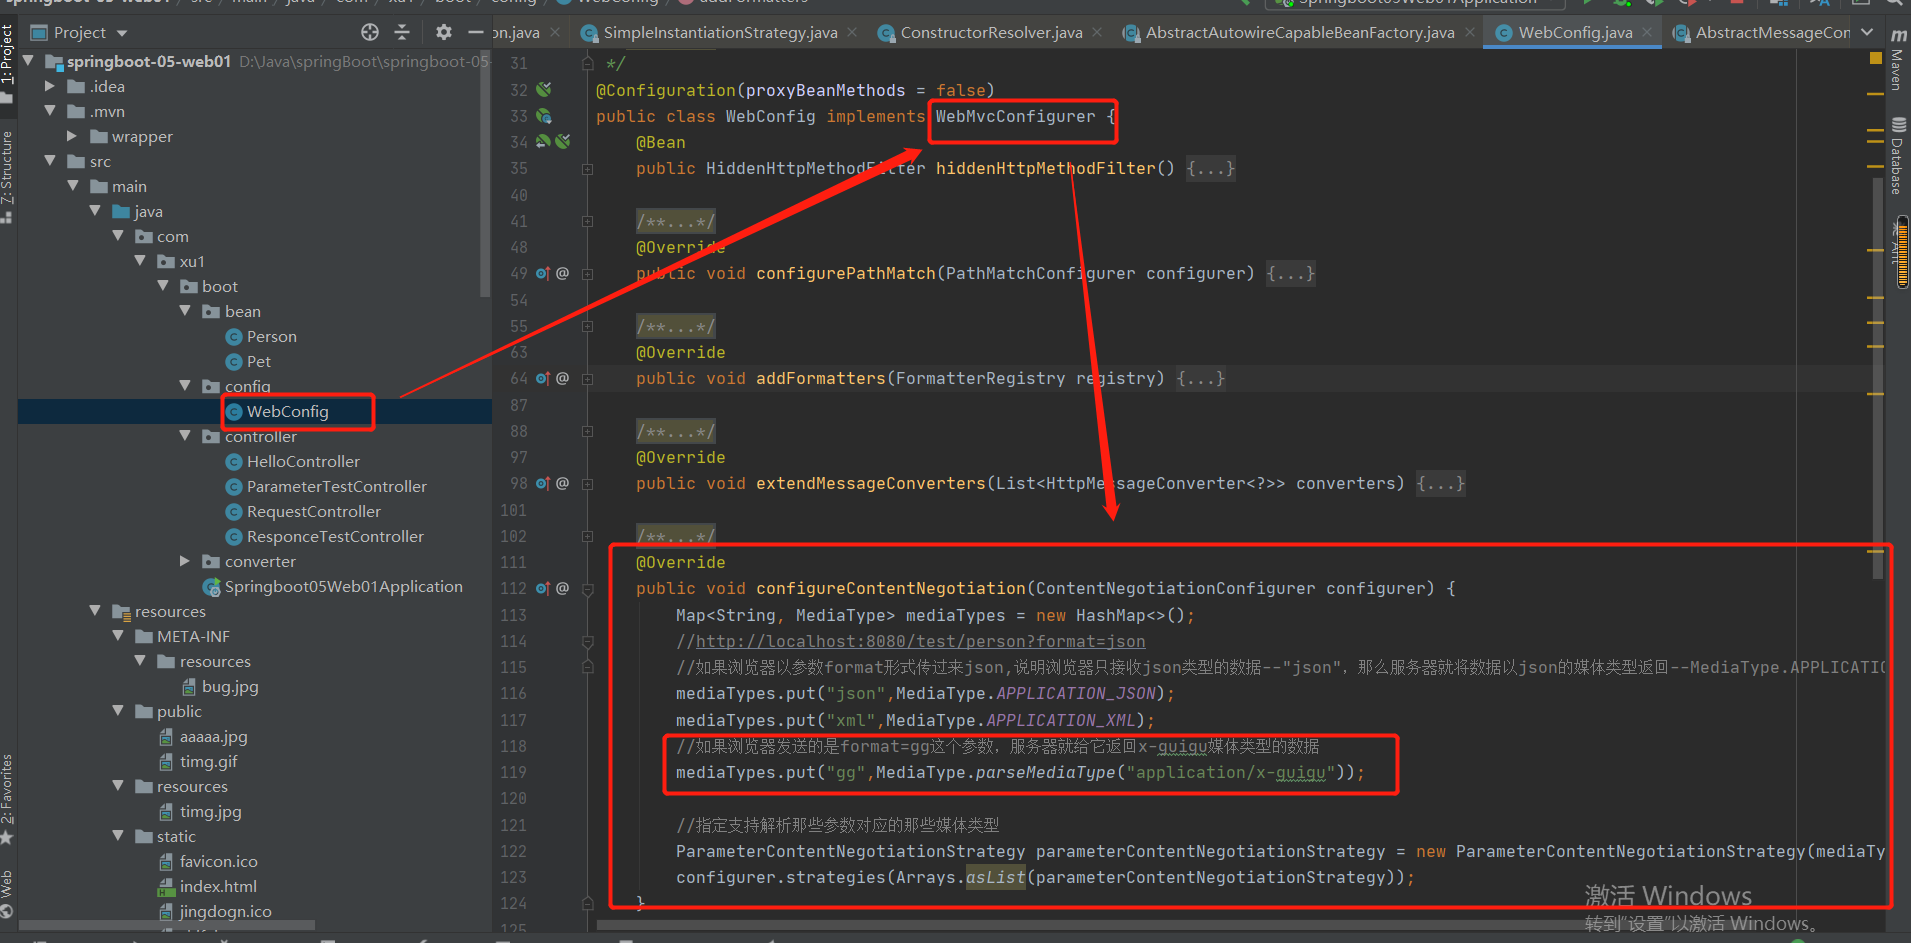
Task: Click the override gutter icon on line 64
Action: 542,378
